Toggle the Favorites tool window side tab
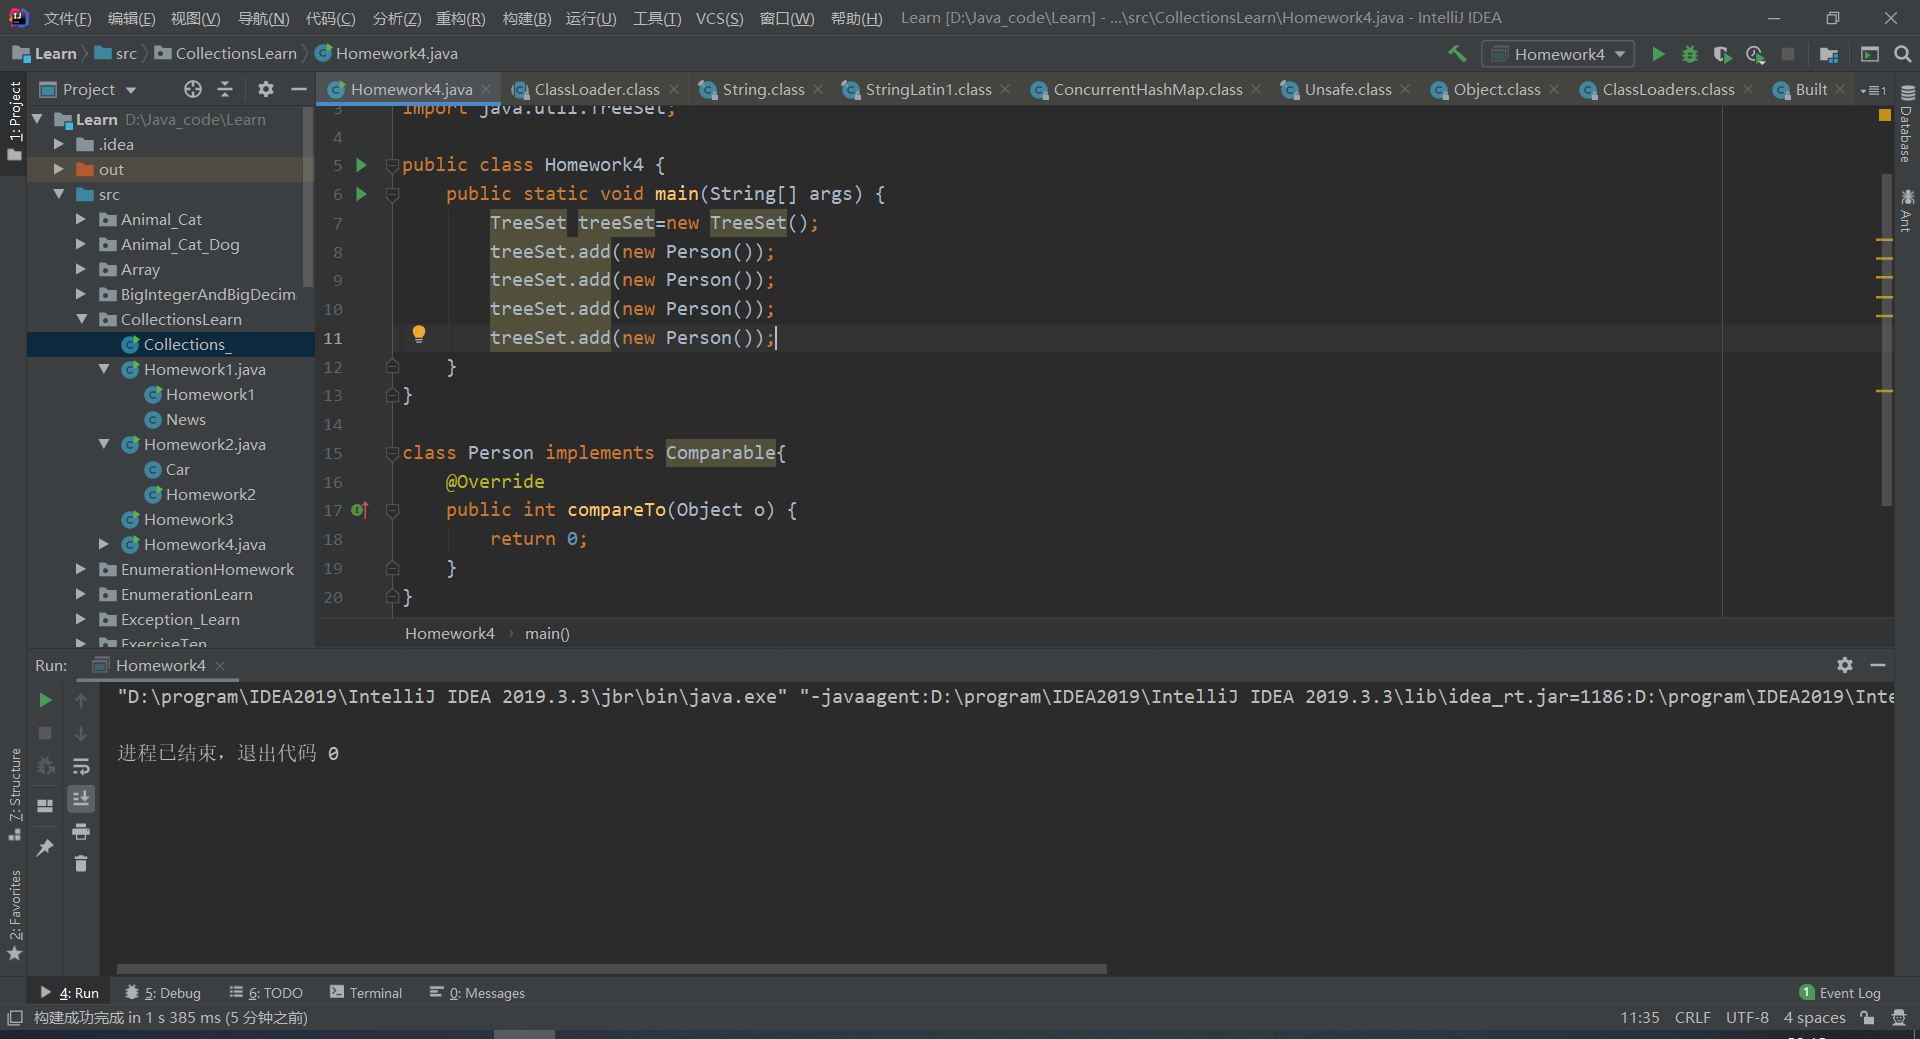 (x=14, y=915)
